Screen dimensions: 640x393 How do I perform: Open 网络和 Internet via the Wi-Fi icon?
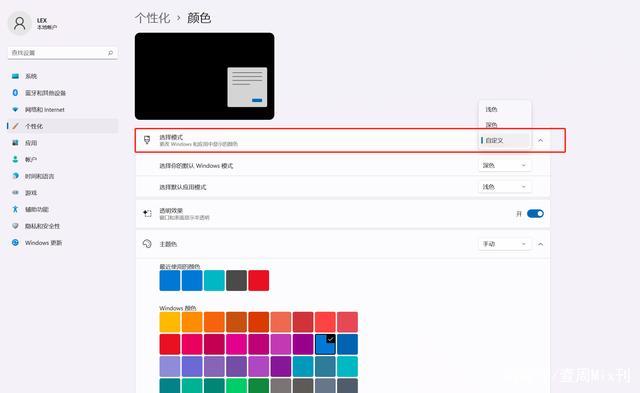(x=15, y=109)
